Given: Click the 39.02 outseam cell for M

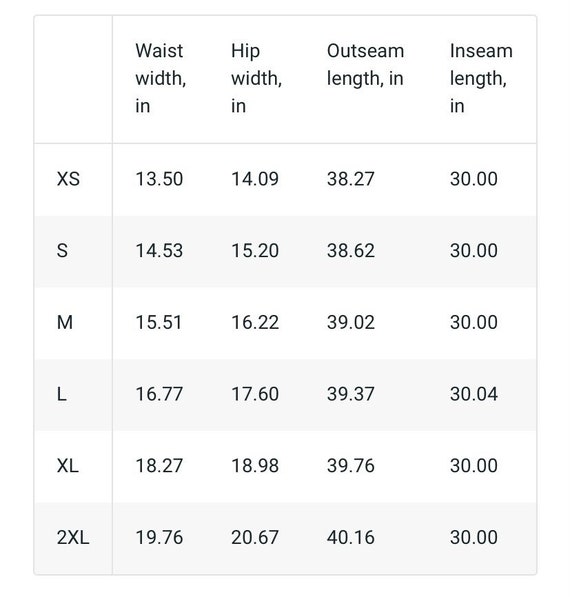Looking at the screenshot, I should click(351, 322).
